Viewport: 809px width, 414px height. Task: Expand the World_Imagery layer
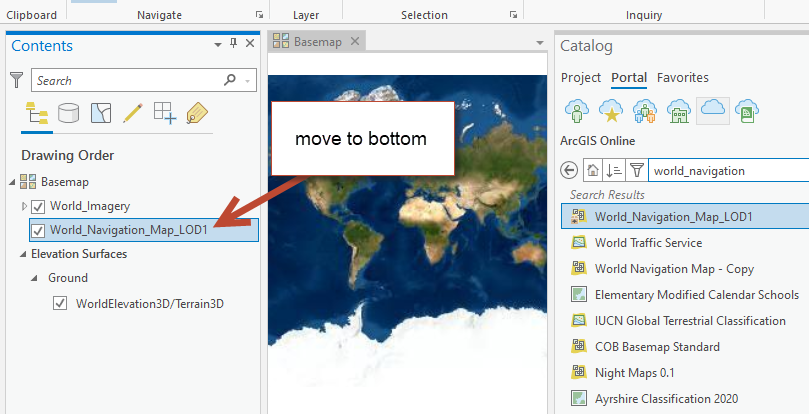tap(25, 206)
